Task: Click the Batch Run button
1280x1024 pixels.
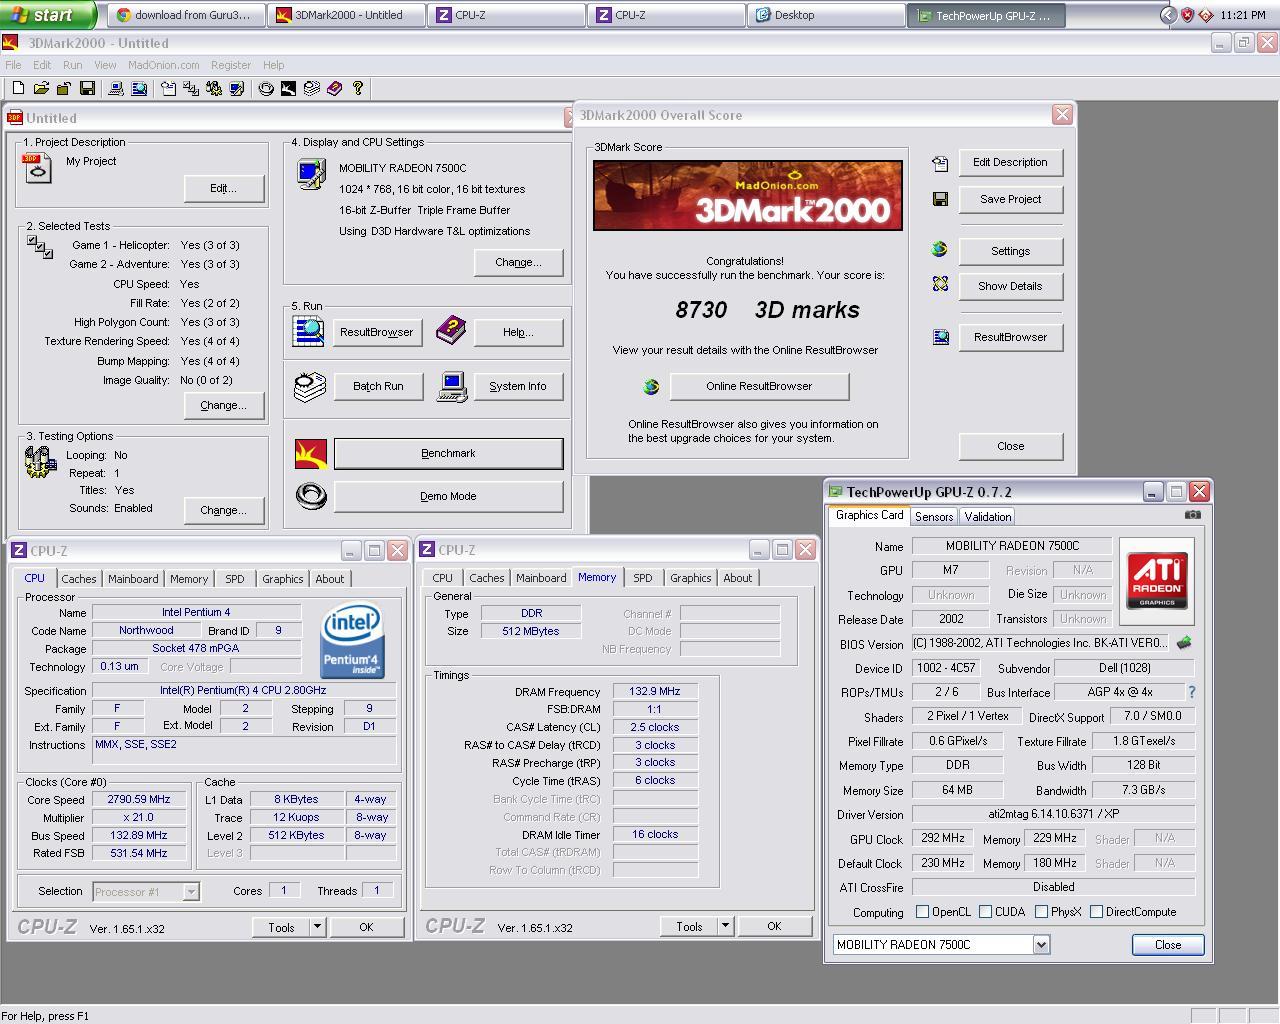Action: (x=378, y=386)
